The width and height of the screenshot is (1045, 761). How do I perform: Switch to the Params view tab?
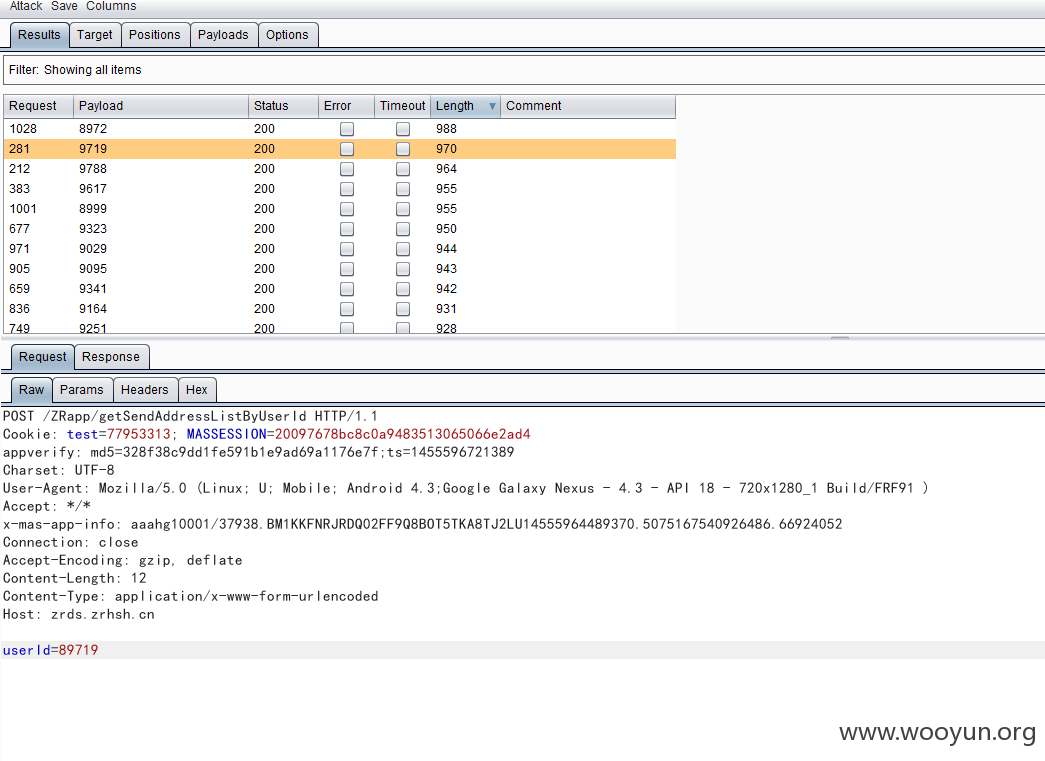(x=81, y=390)
